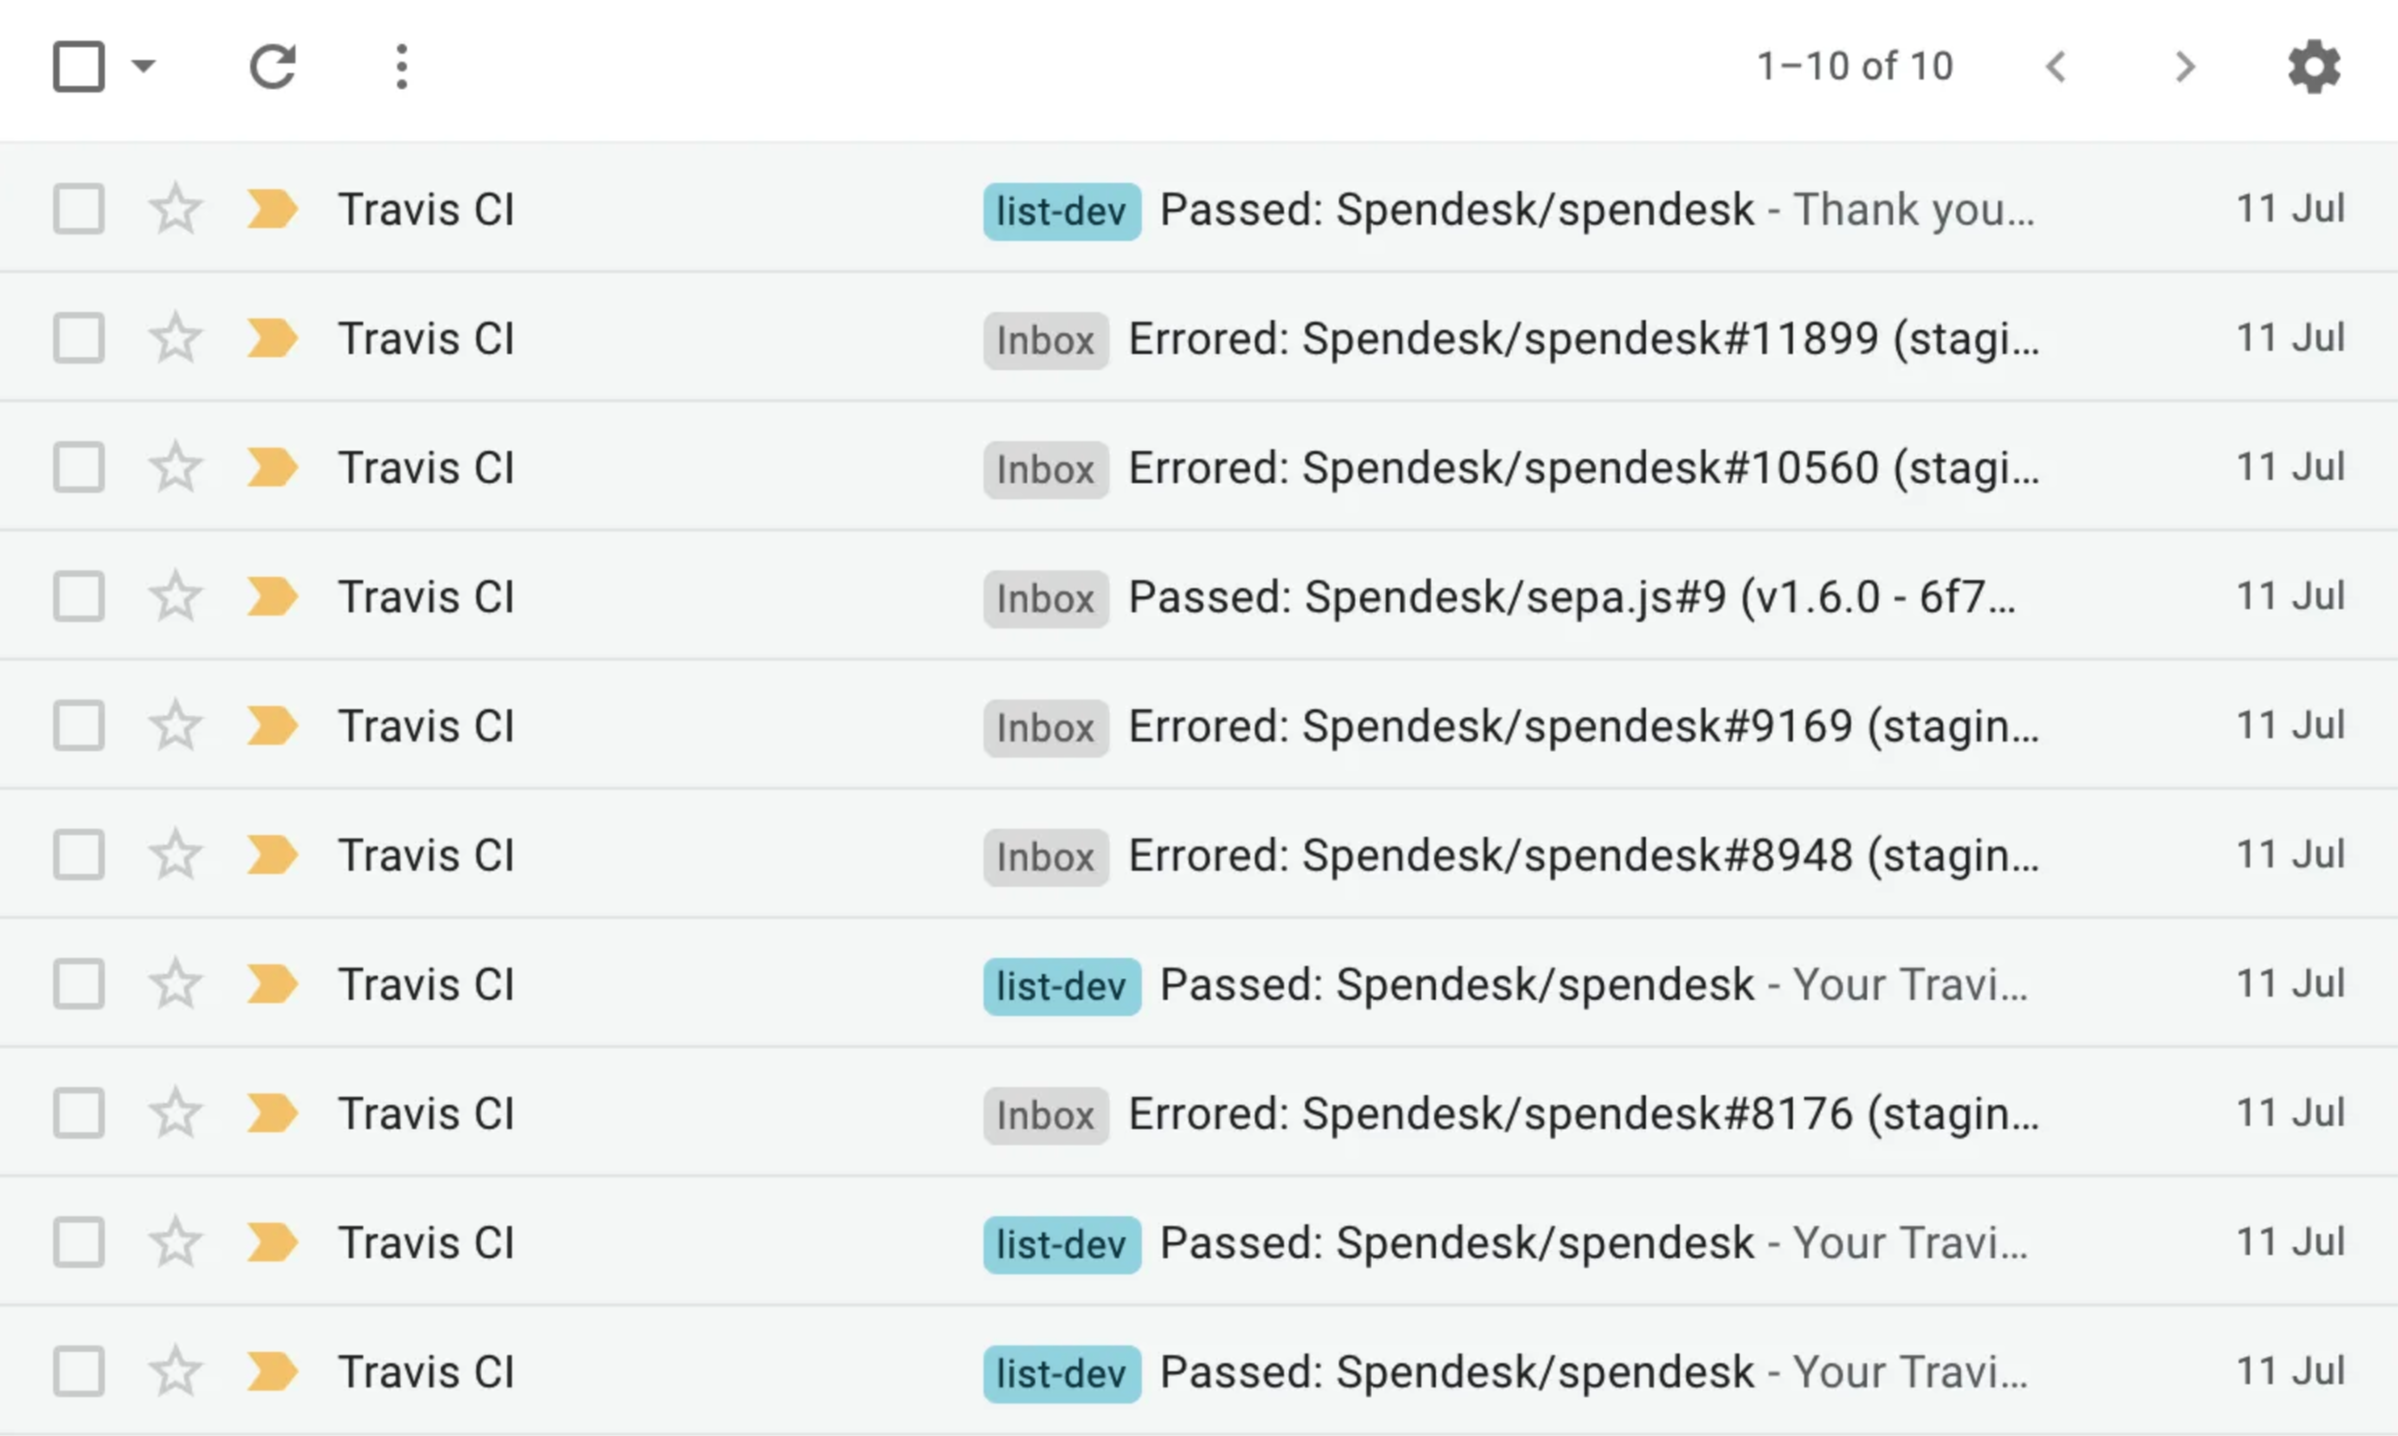Star the sepa.js#9 passed email
This screenshot has height=1436, width=2398.
(175, 596)
